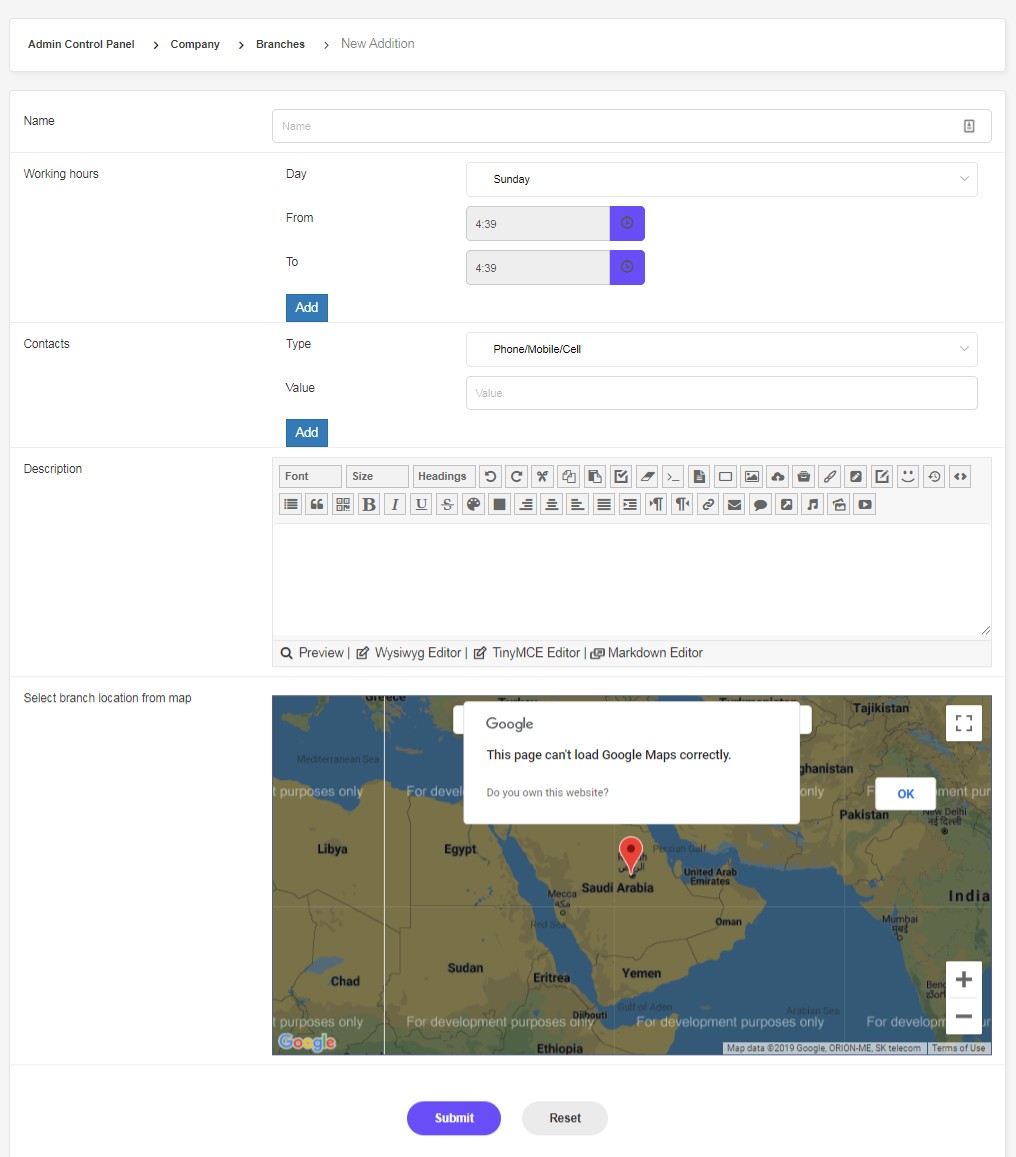Open Terms of Use link on map
Screen dimensions: 1016x1157
tap(958, 1048)
